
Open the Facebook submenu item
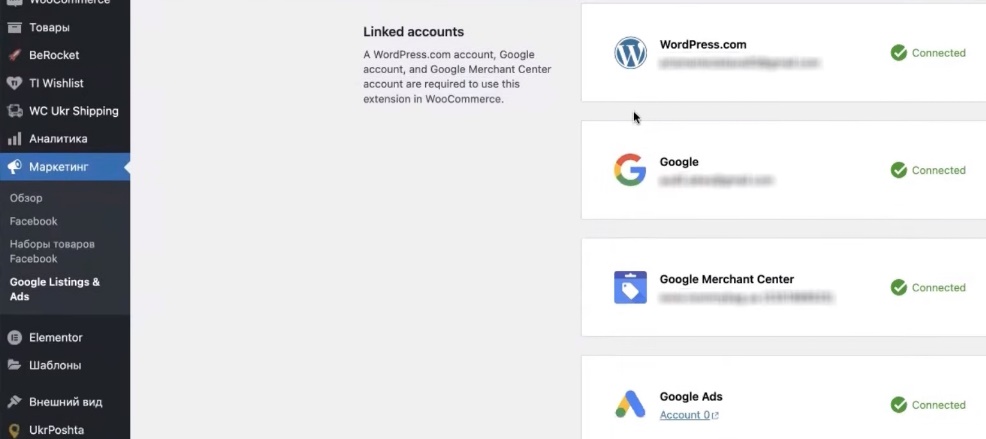34,221
